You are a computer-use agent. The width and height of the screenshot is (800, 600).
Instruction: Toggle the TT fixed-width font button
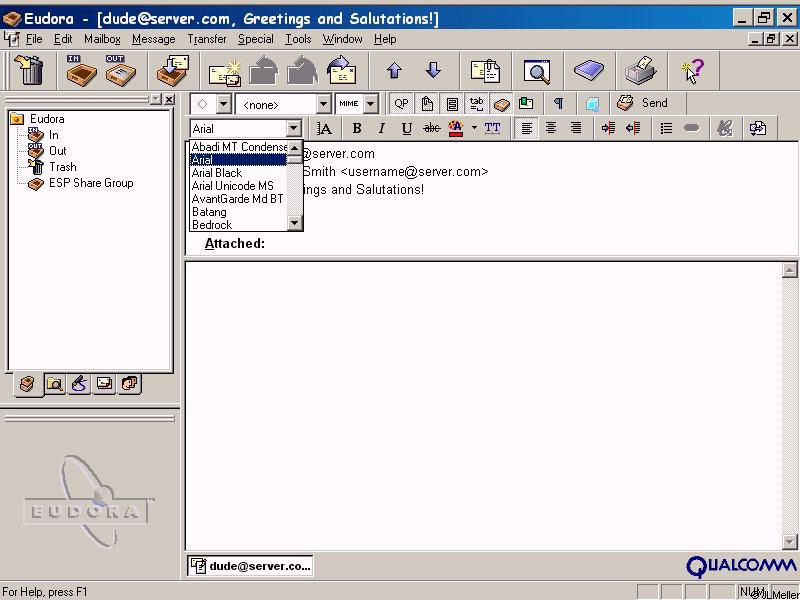click(x=492, y=128)
